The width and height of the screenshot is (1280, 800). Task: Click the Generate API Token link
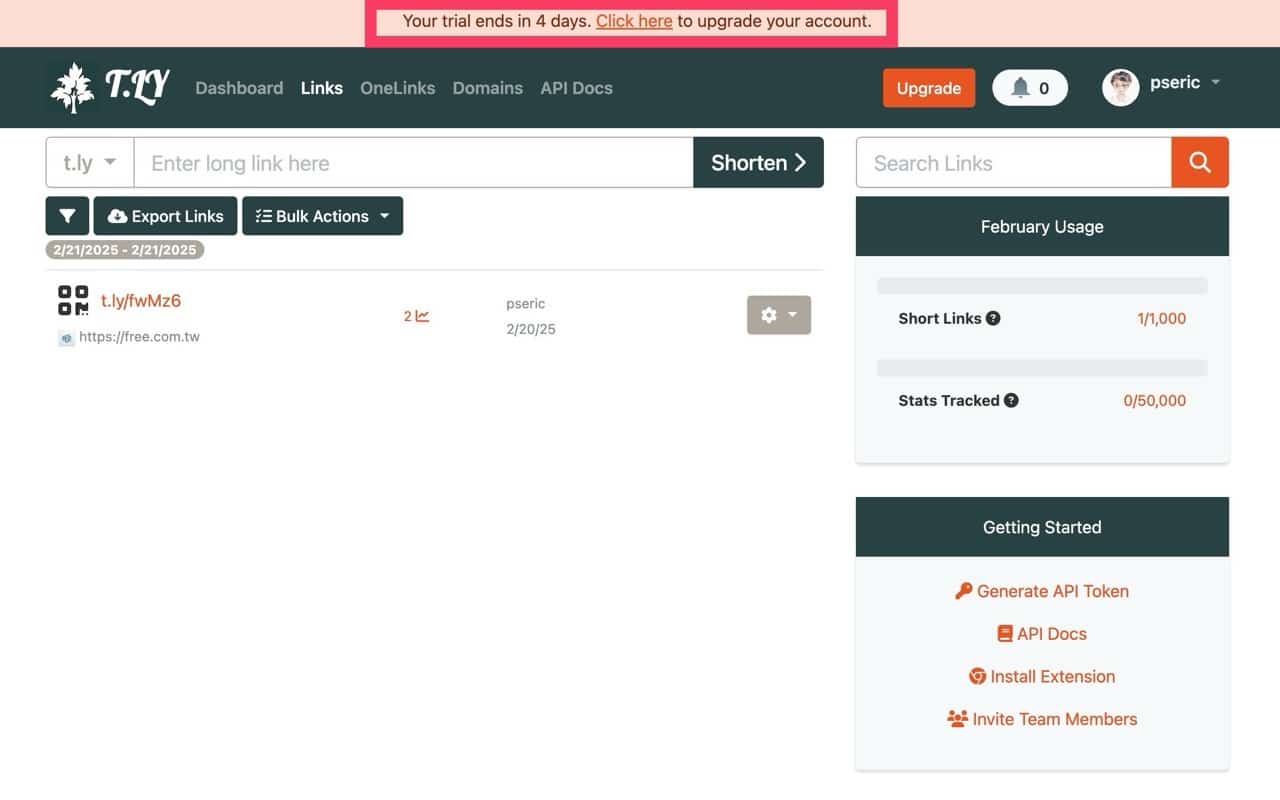[1042, 591]
